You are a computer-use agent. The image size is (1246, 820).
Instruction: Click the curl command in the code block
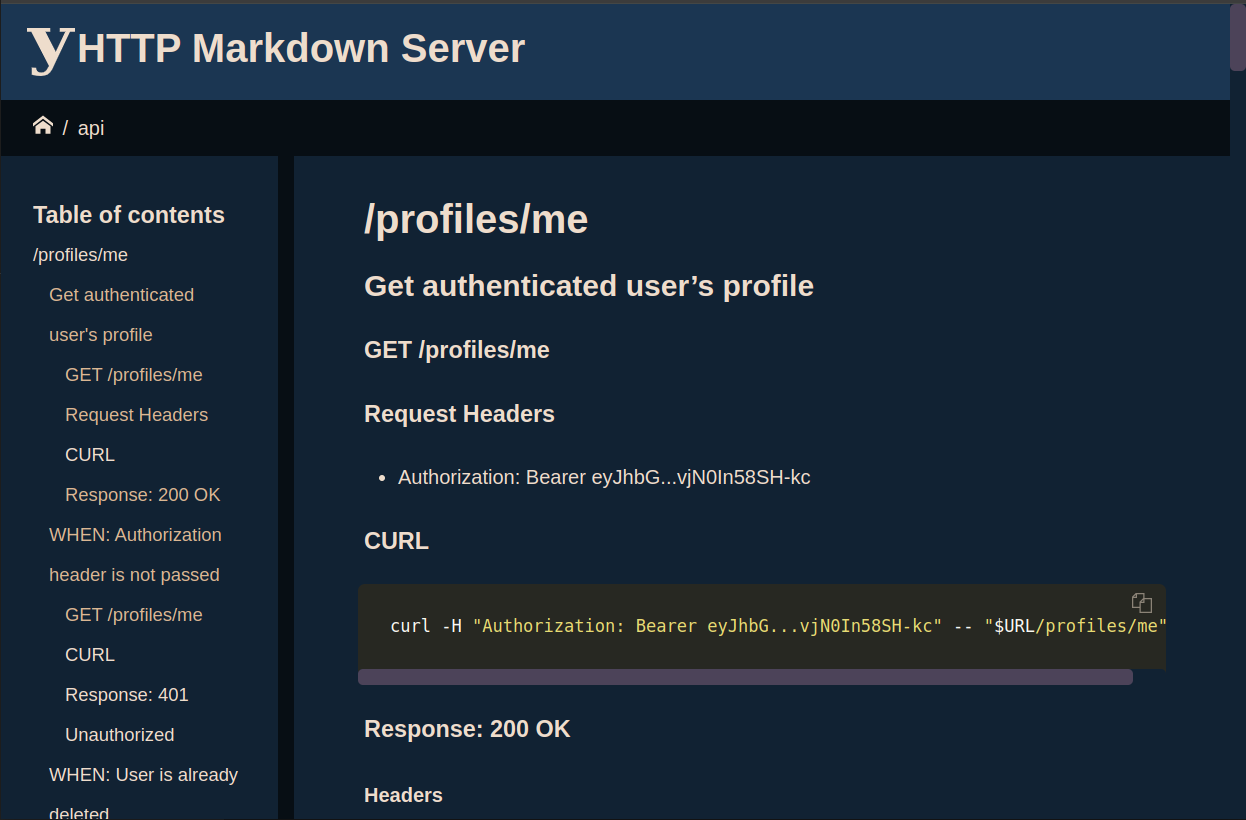pyautogui.click(x=700, y=625)
